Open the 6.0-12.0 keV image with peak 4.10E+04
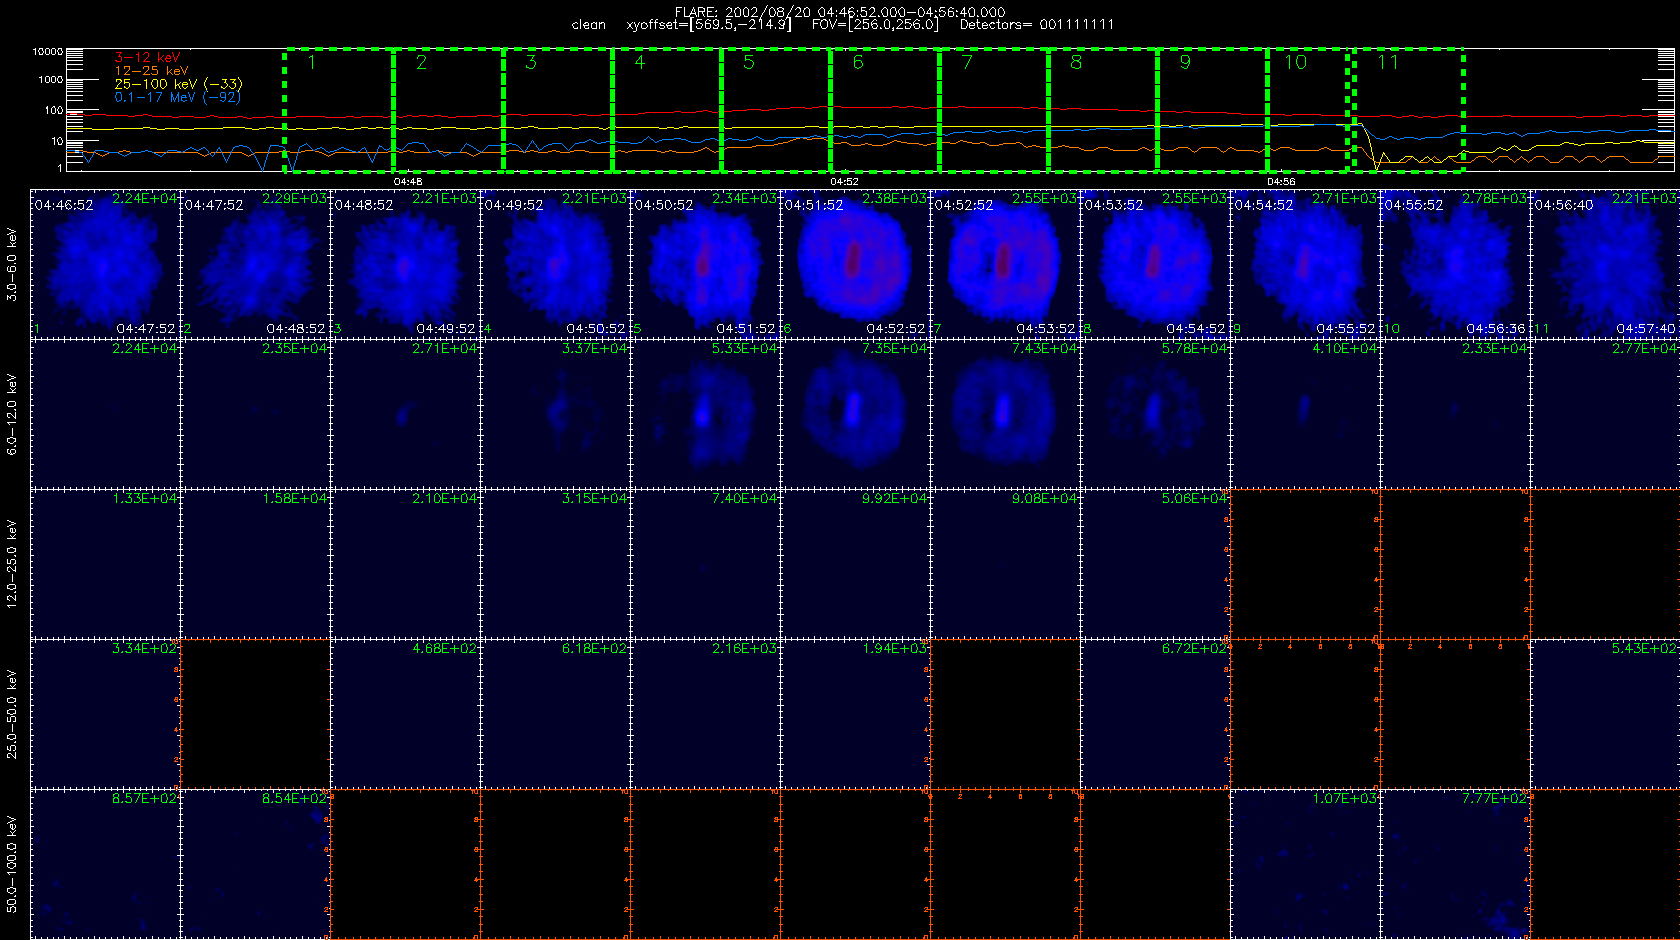 point(1305,414)
